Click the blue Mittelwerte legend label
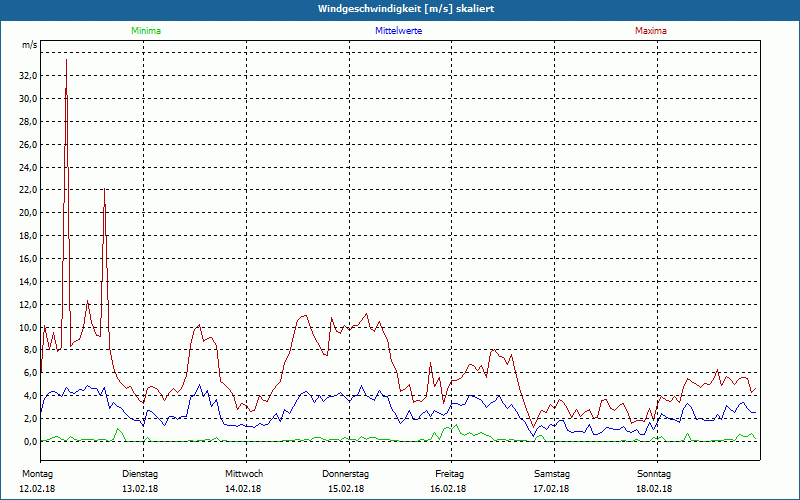The width and height of the screenshot is (800, 500). point(398,31)
